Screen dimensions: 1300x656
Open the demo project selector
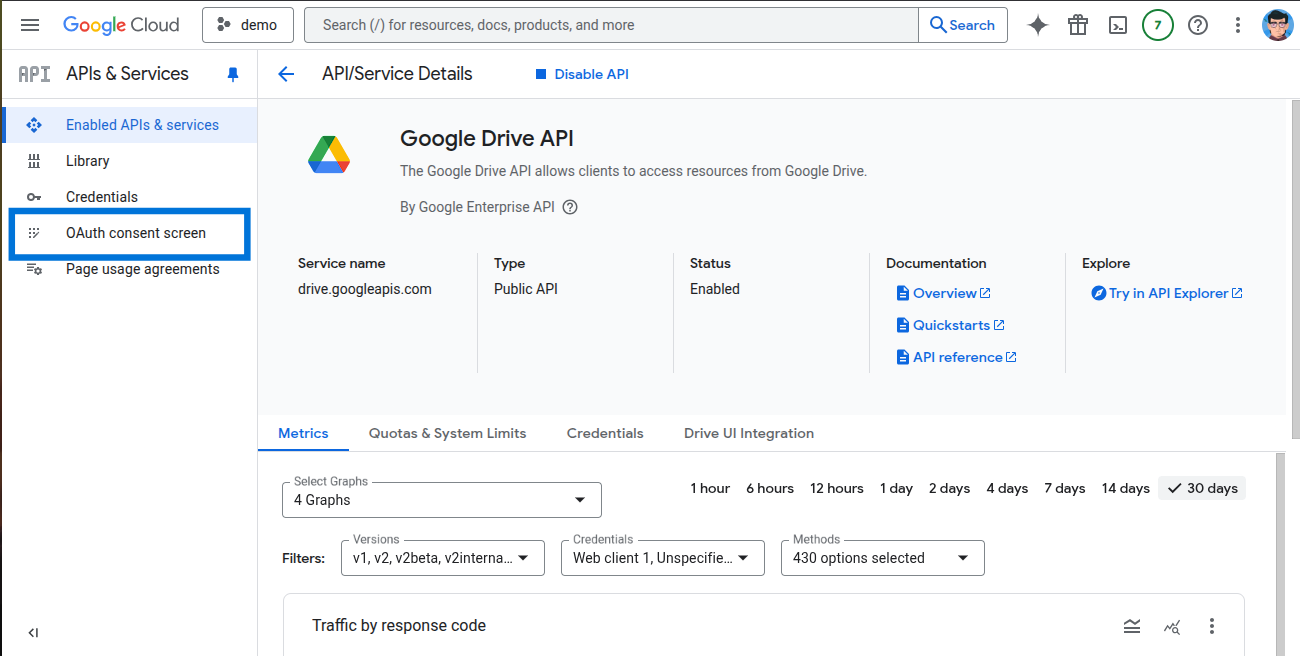249,25
